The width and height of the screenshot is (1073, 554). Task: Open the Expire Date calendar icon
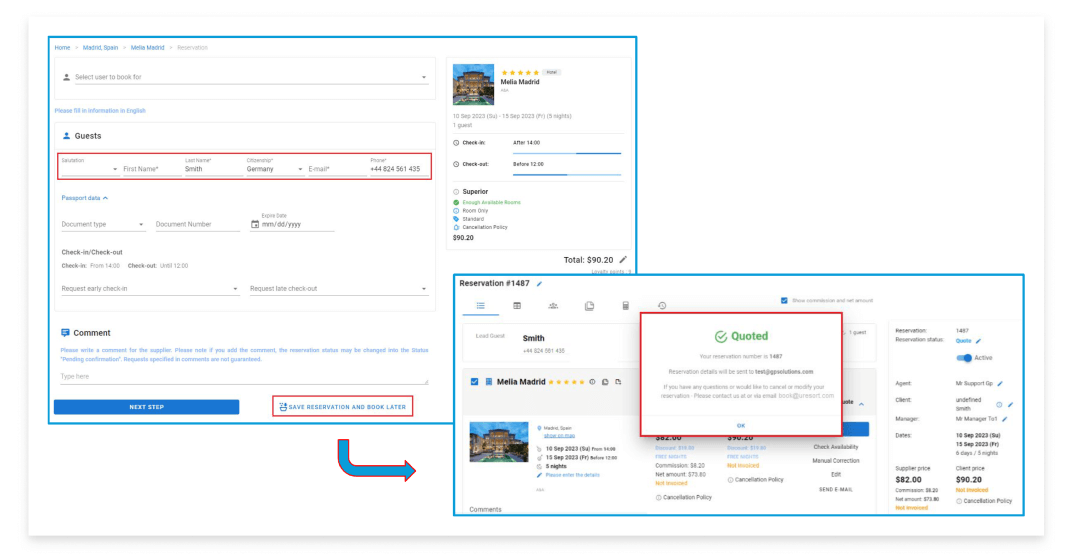(x=255, y=224)
